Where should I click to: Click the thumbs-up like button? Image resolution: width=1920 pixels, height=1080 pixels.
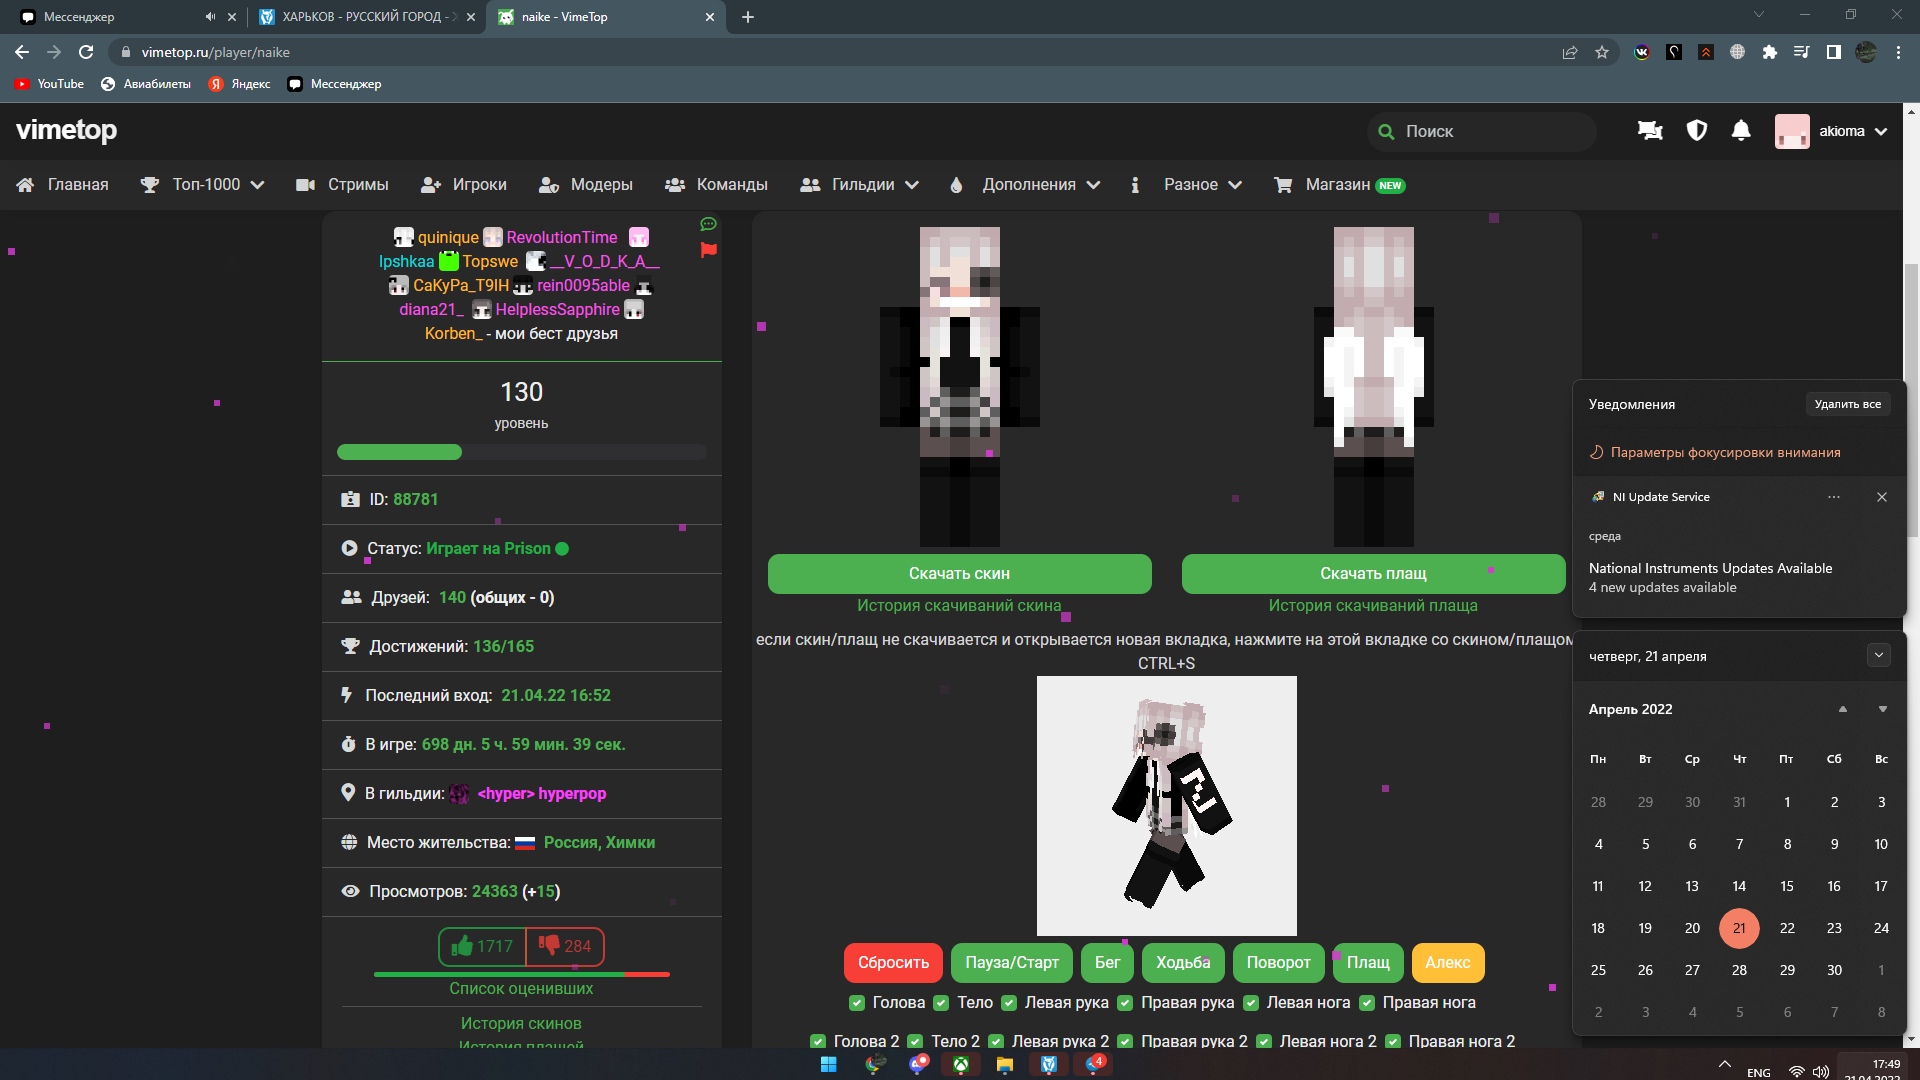[482, 946]
